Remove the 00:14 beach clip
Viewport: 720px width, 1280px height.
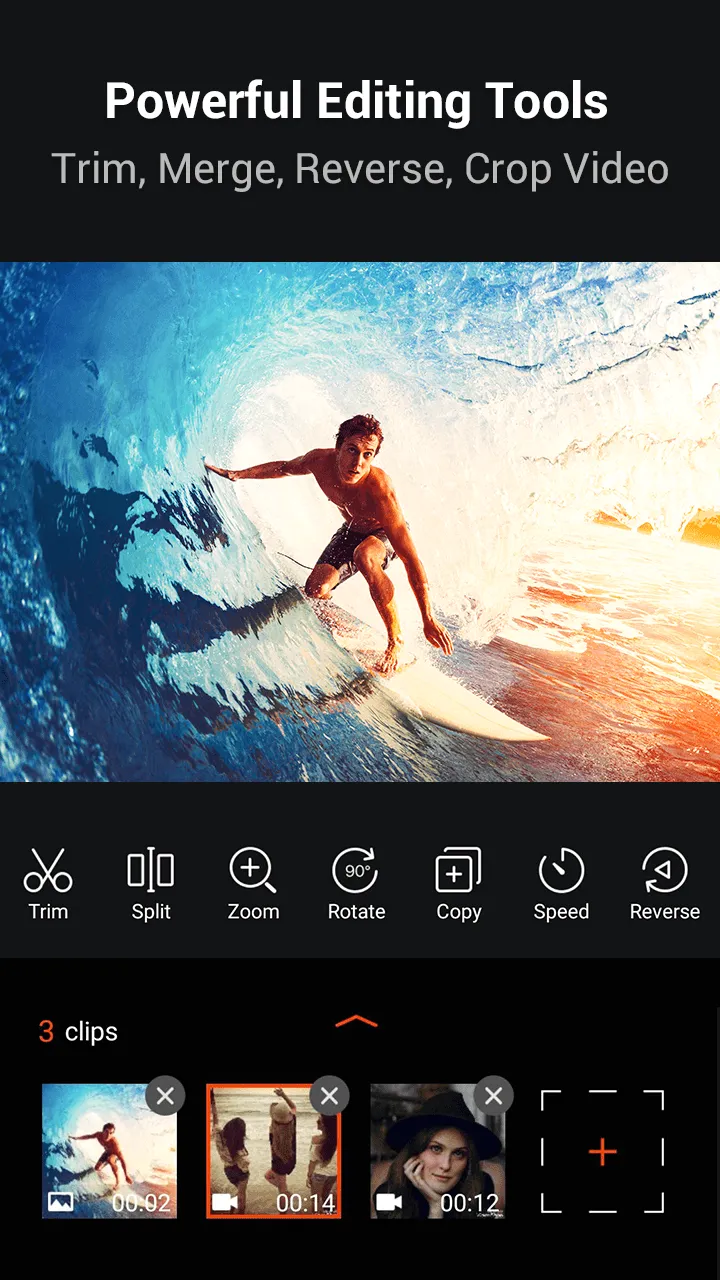point(329,1096)
